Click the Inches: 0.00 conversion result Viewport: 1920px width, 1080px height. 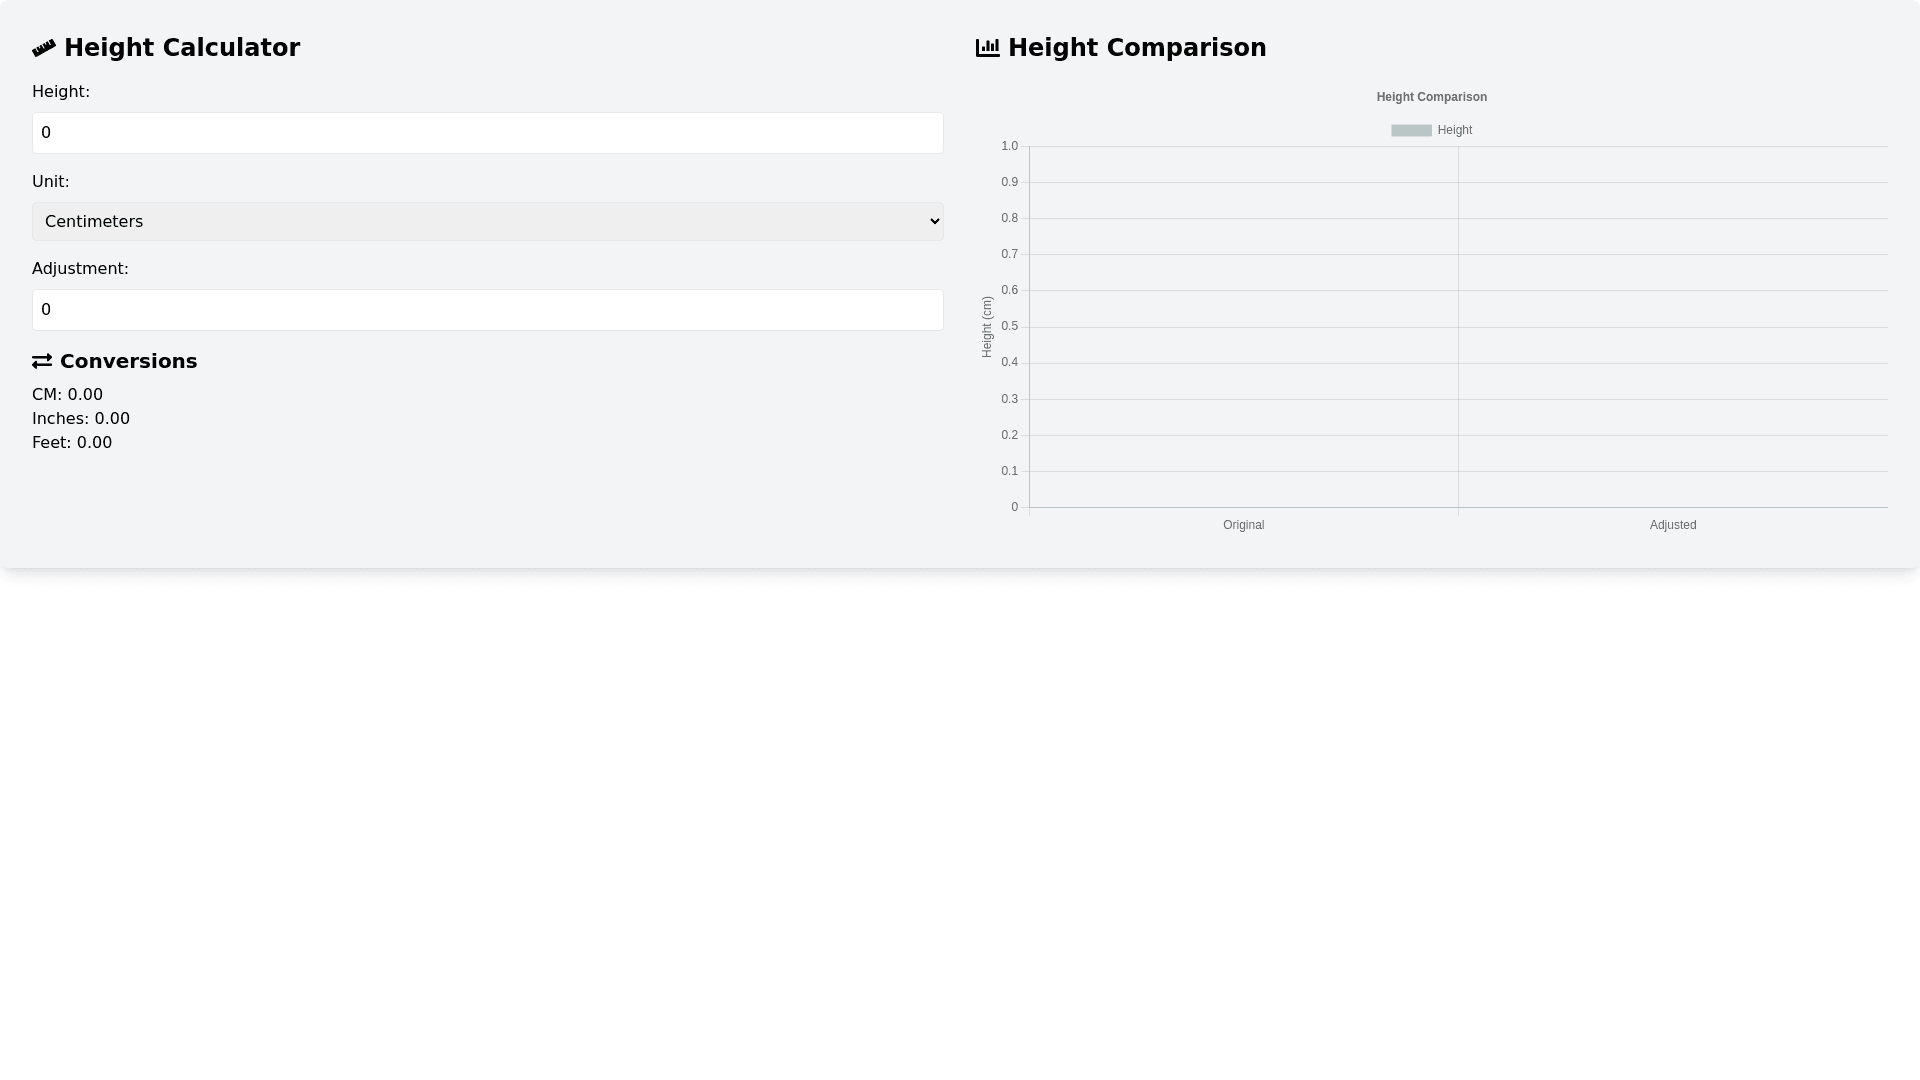[81, 419]
